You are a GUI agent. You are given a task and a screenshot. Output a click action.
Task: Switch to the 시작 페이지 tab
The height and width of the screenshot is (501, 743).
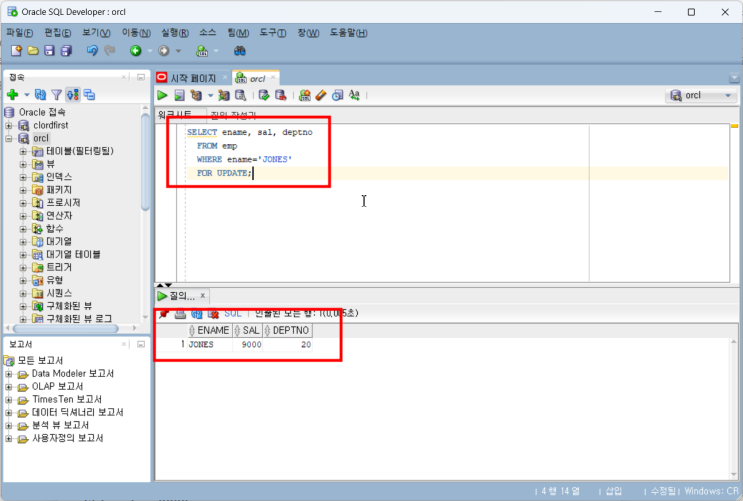[x=192, y=78]
